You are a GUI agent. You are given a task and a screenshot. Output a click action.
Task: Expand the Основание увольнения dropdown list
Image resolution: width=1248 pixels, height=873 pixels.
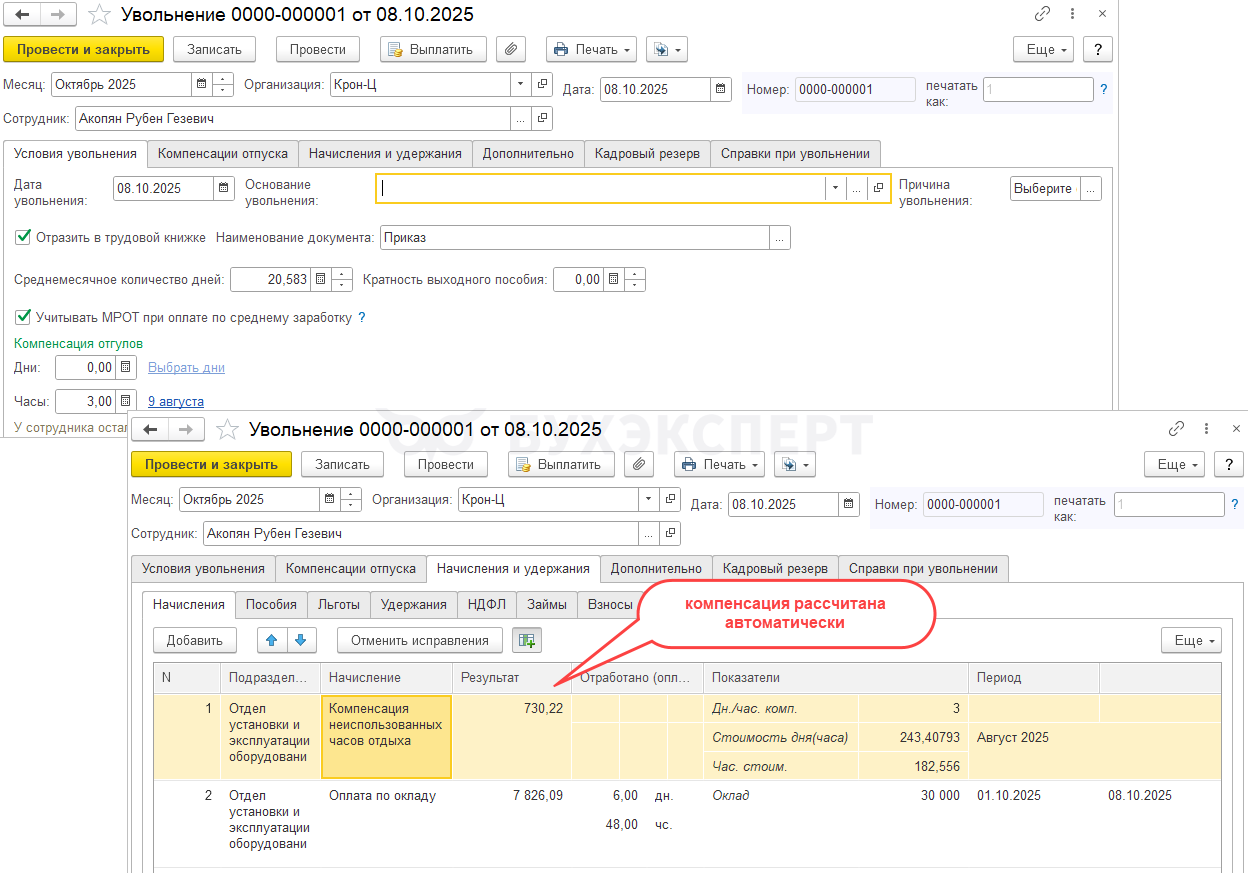[x=834, y=189]
